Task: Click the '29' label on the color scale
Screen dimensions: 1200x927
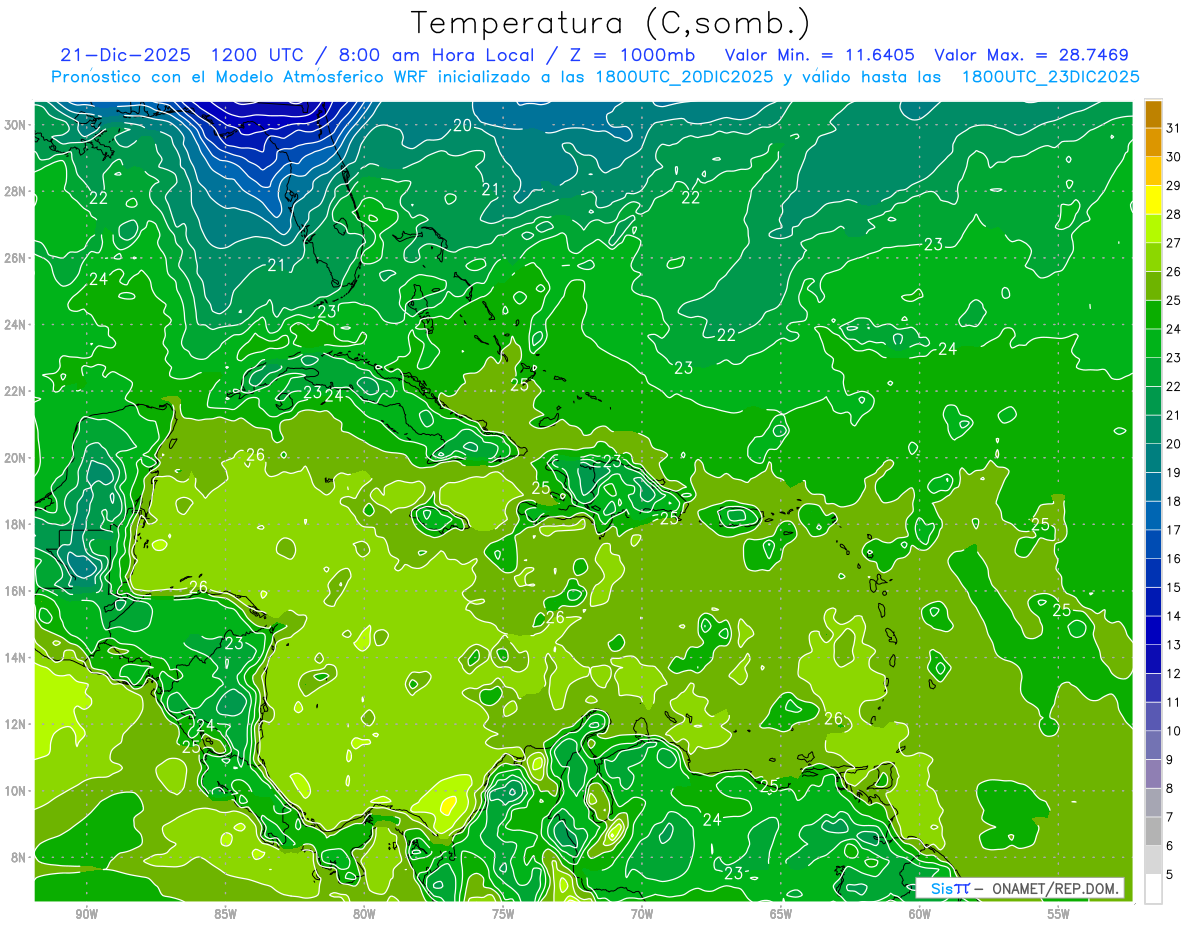Action: [1174, 186]
